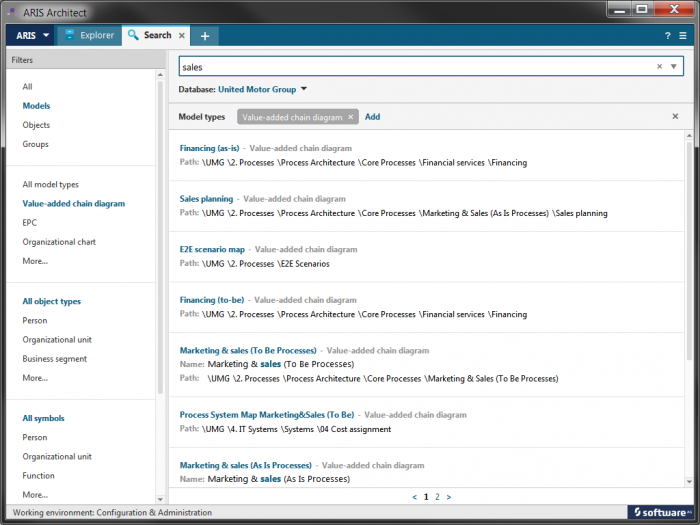Choose Organizational chart model type filter

[59, 242]
